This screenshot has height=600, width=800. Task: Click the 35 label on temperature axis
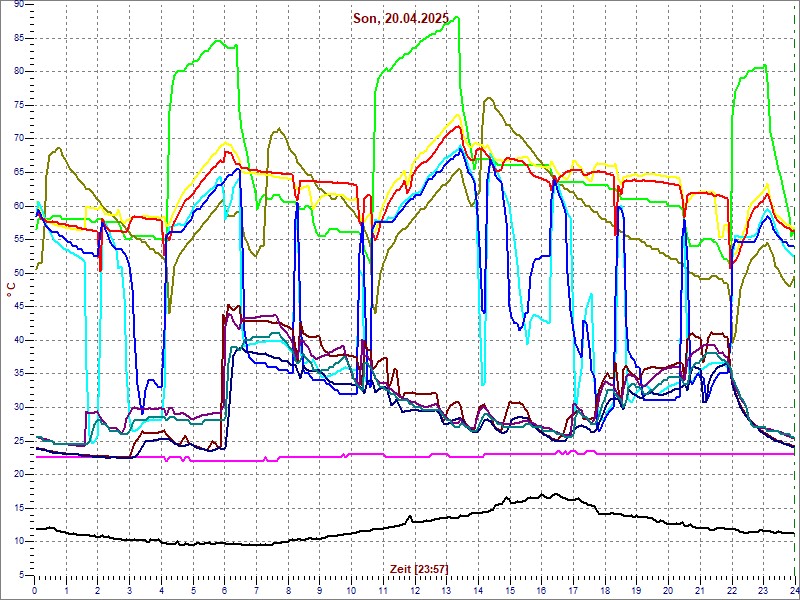tap(19, 373)
